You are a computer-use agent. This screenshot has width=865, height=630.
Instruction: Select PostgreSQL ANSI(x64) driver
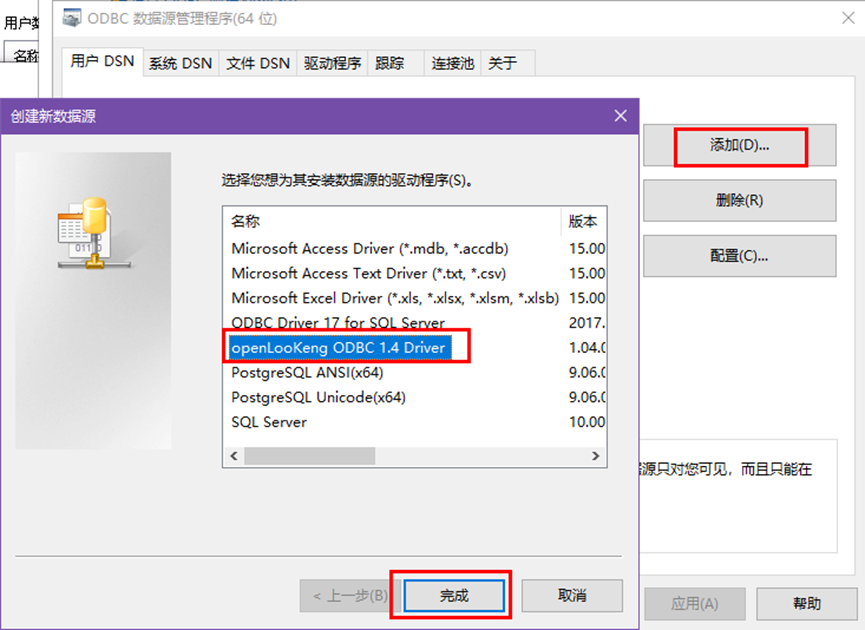pyautogui.click(x=307, y=373)
